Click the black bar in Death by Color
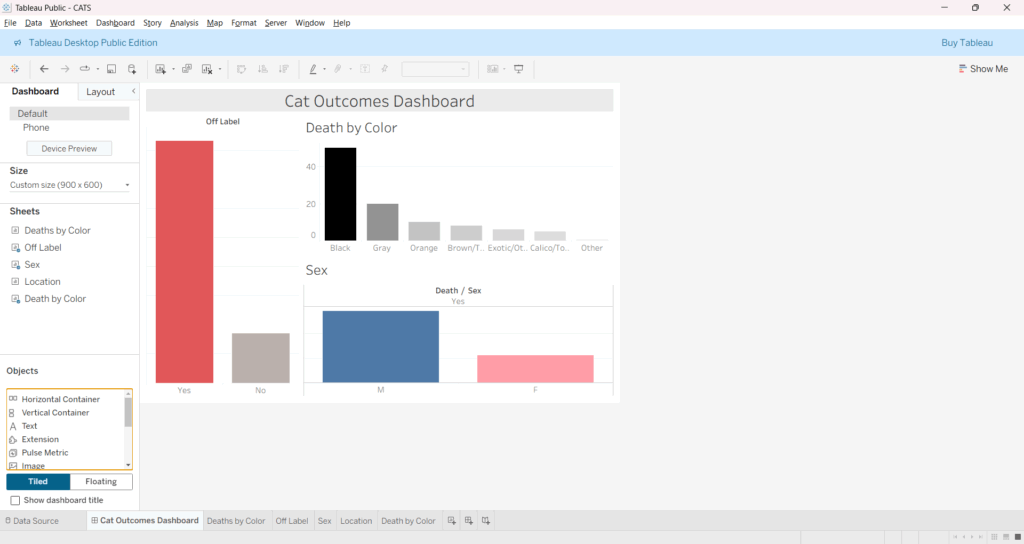 tap(340, 194)
